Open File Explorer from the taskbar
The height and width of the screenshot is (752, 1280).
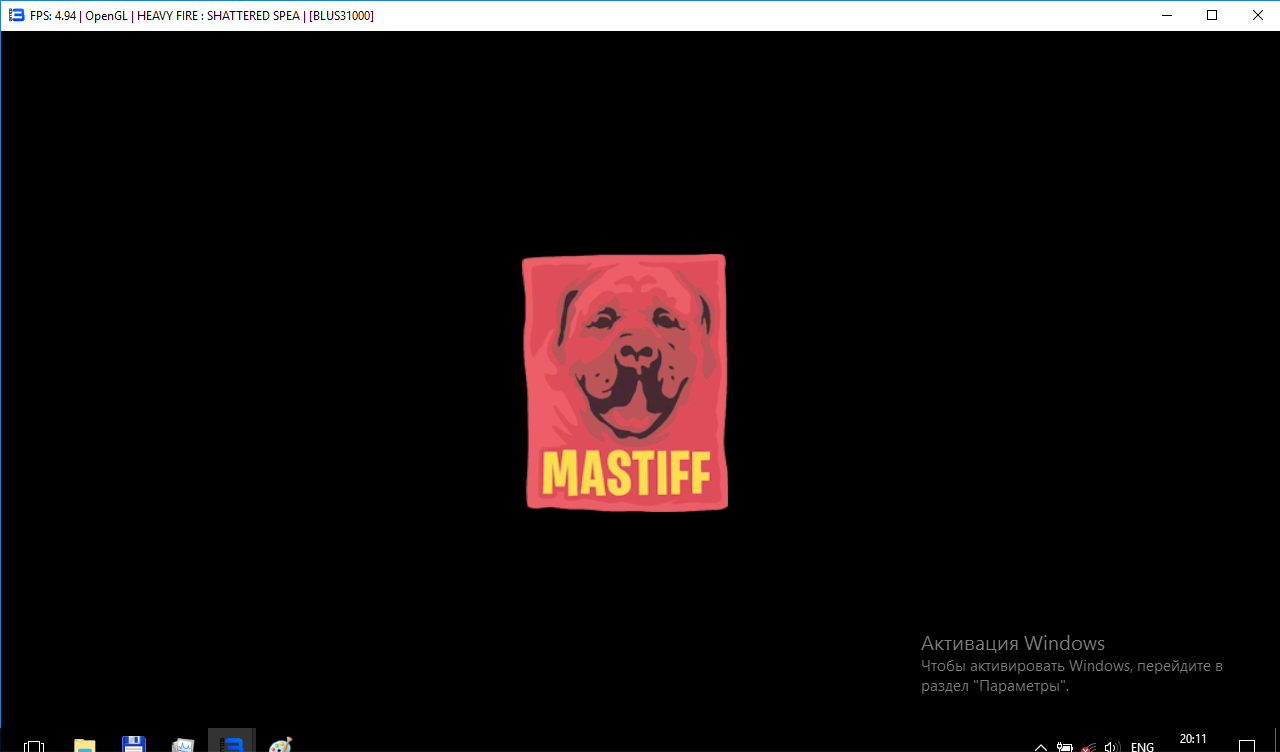[85, 745]
